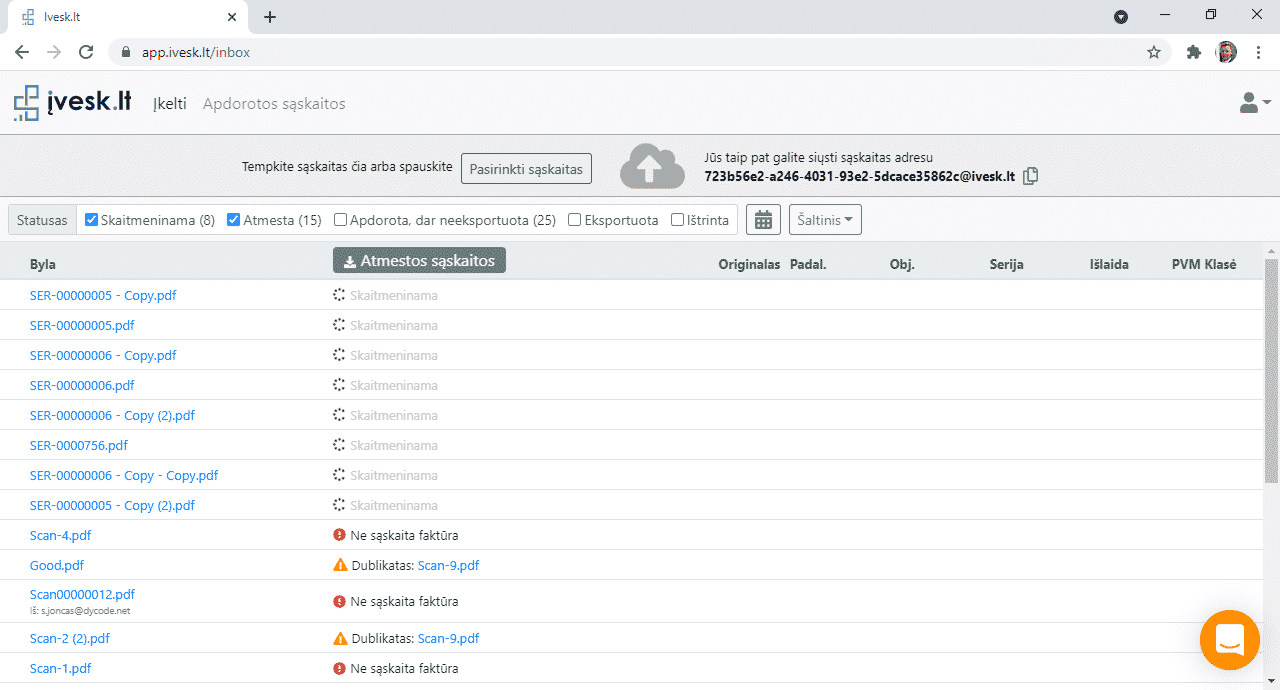The width and height of the screenshot is (1280, 690).
Task: Open the orange chat support widget
Action: tap(1229, 640)
